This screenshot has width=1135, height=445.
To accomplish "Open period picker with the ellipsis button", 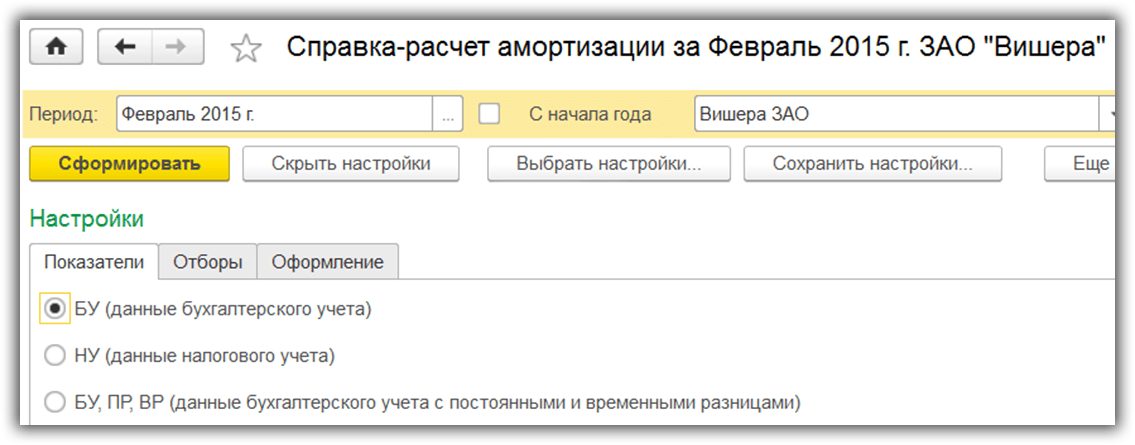I will [x=447, y=114].
